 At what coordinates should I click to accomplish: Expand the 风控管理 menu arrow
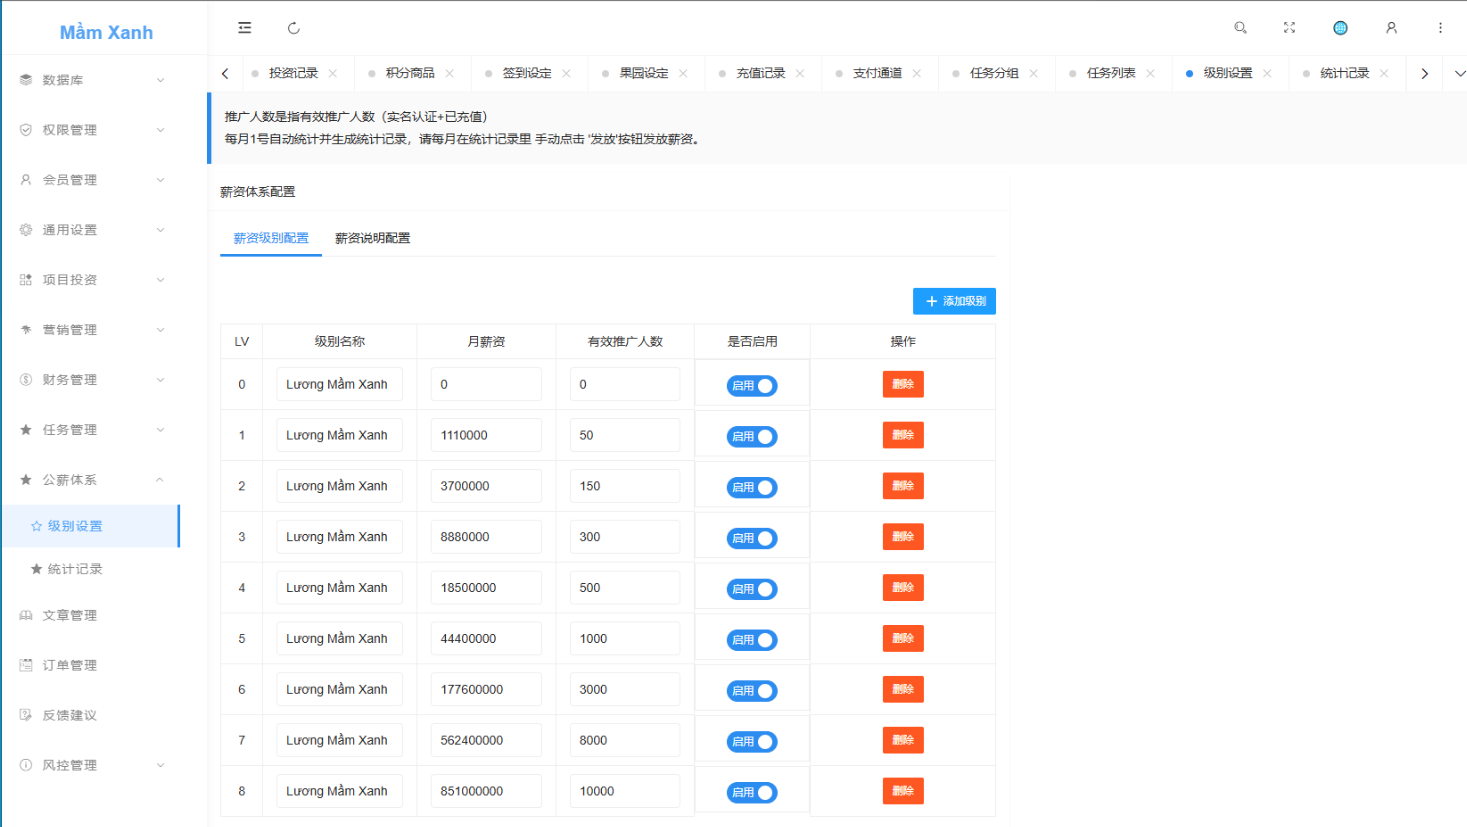tap(160, 766)
